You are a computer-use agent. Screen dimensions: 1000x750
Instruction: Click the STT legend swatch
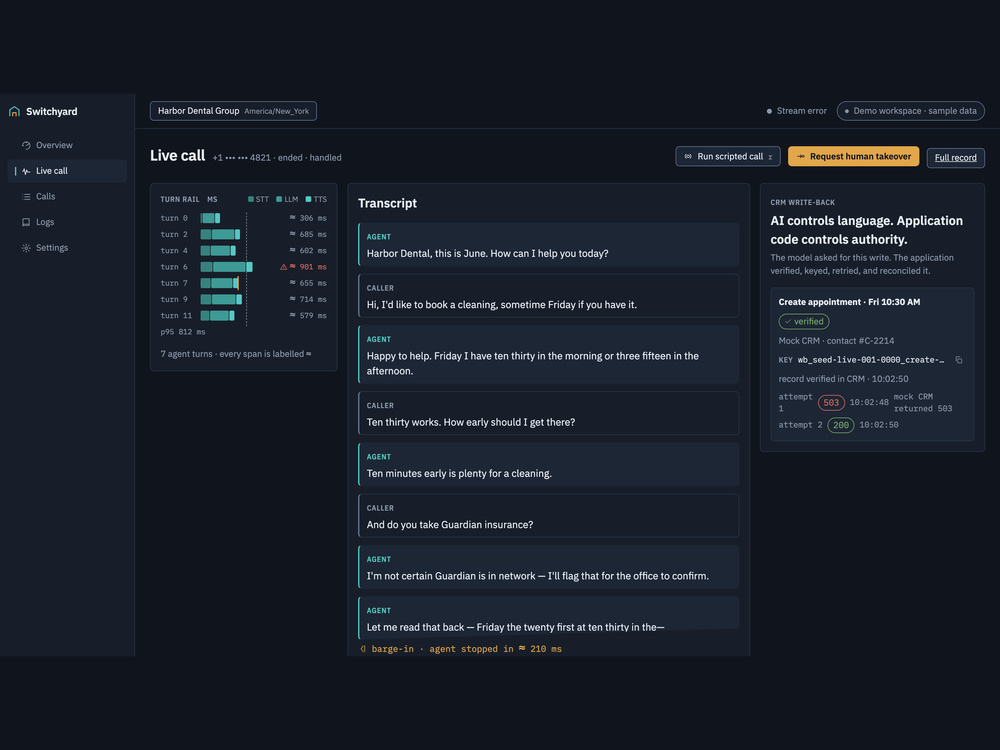click(x=251, y=199)
